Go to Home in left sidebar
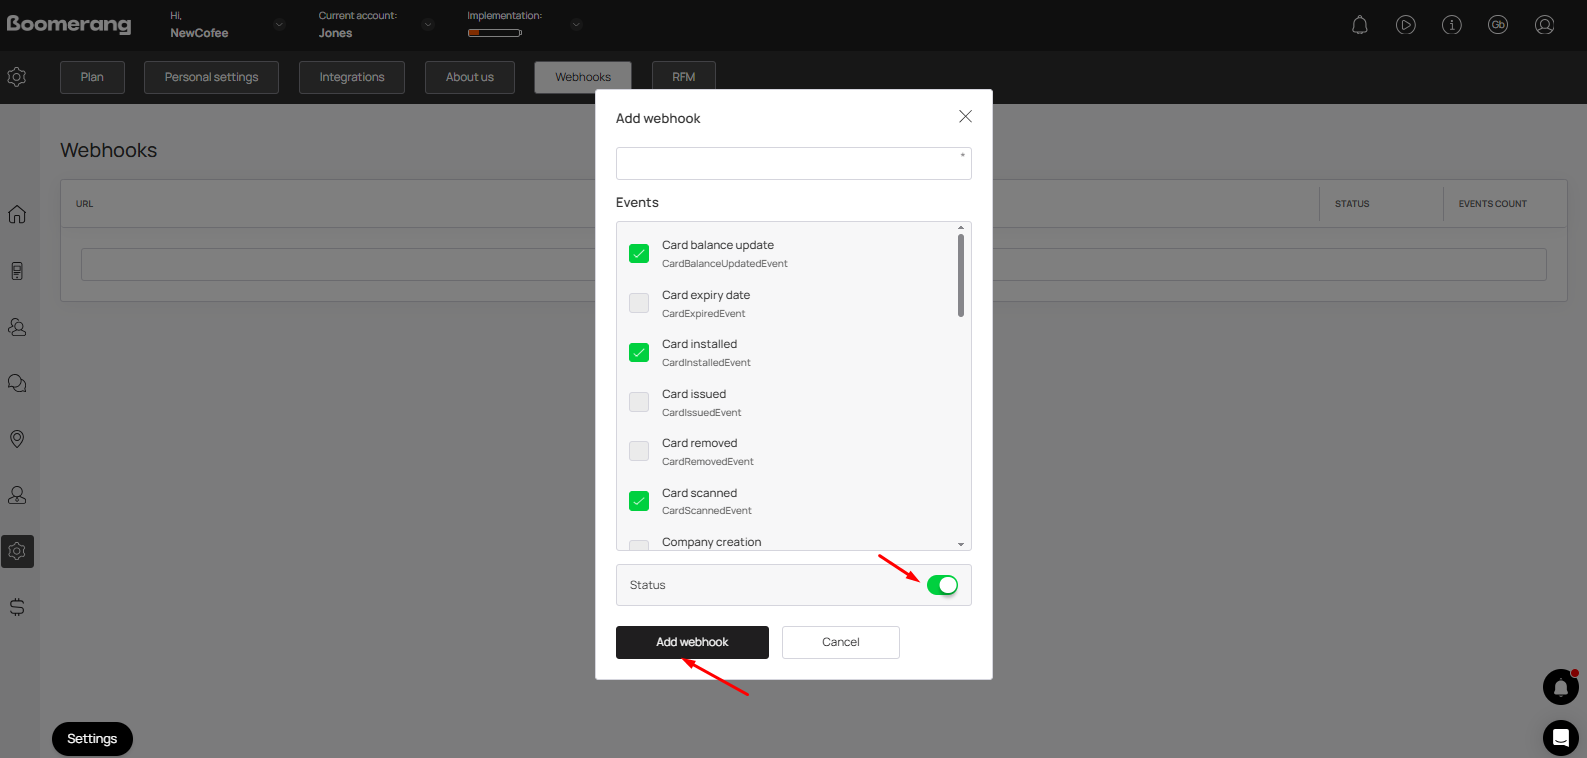Image resolution: width=1587 pixels, height=758 pixels. pos(17,214)
